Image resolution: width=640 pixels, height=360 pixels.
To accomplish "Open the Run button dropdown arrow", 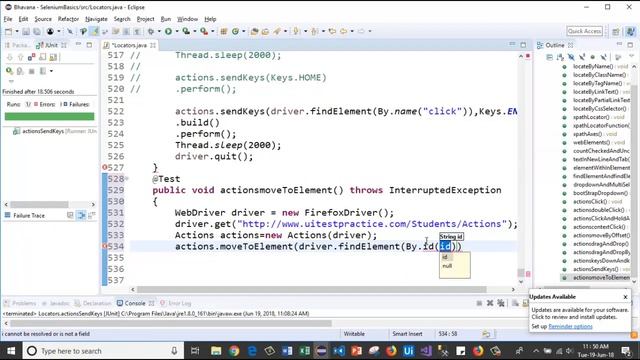I will [177, 31].
